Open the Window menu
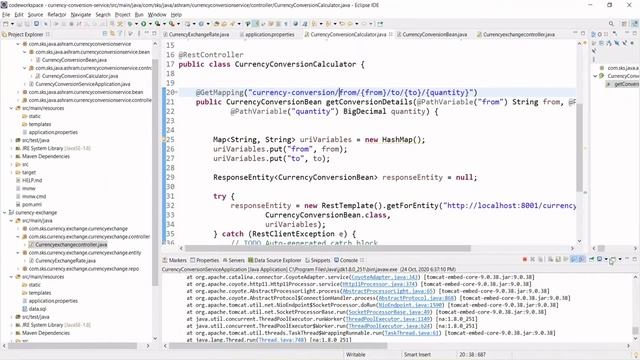 (157, 15)
